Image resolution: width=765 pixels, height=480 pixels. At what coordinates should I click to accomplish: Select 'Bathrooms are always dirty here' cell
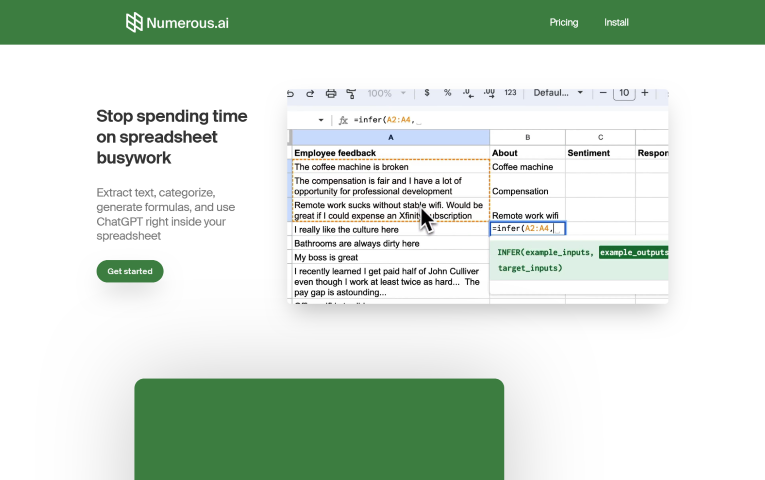click(391, 243)
